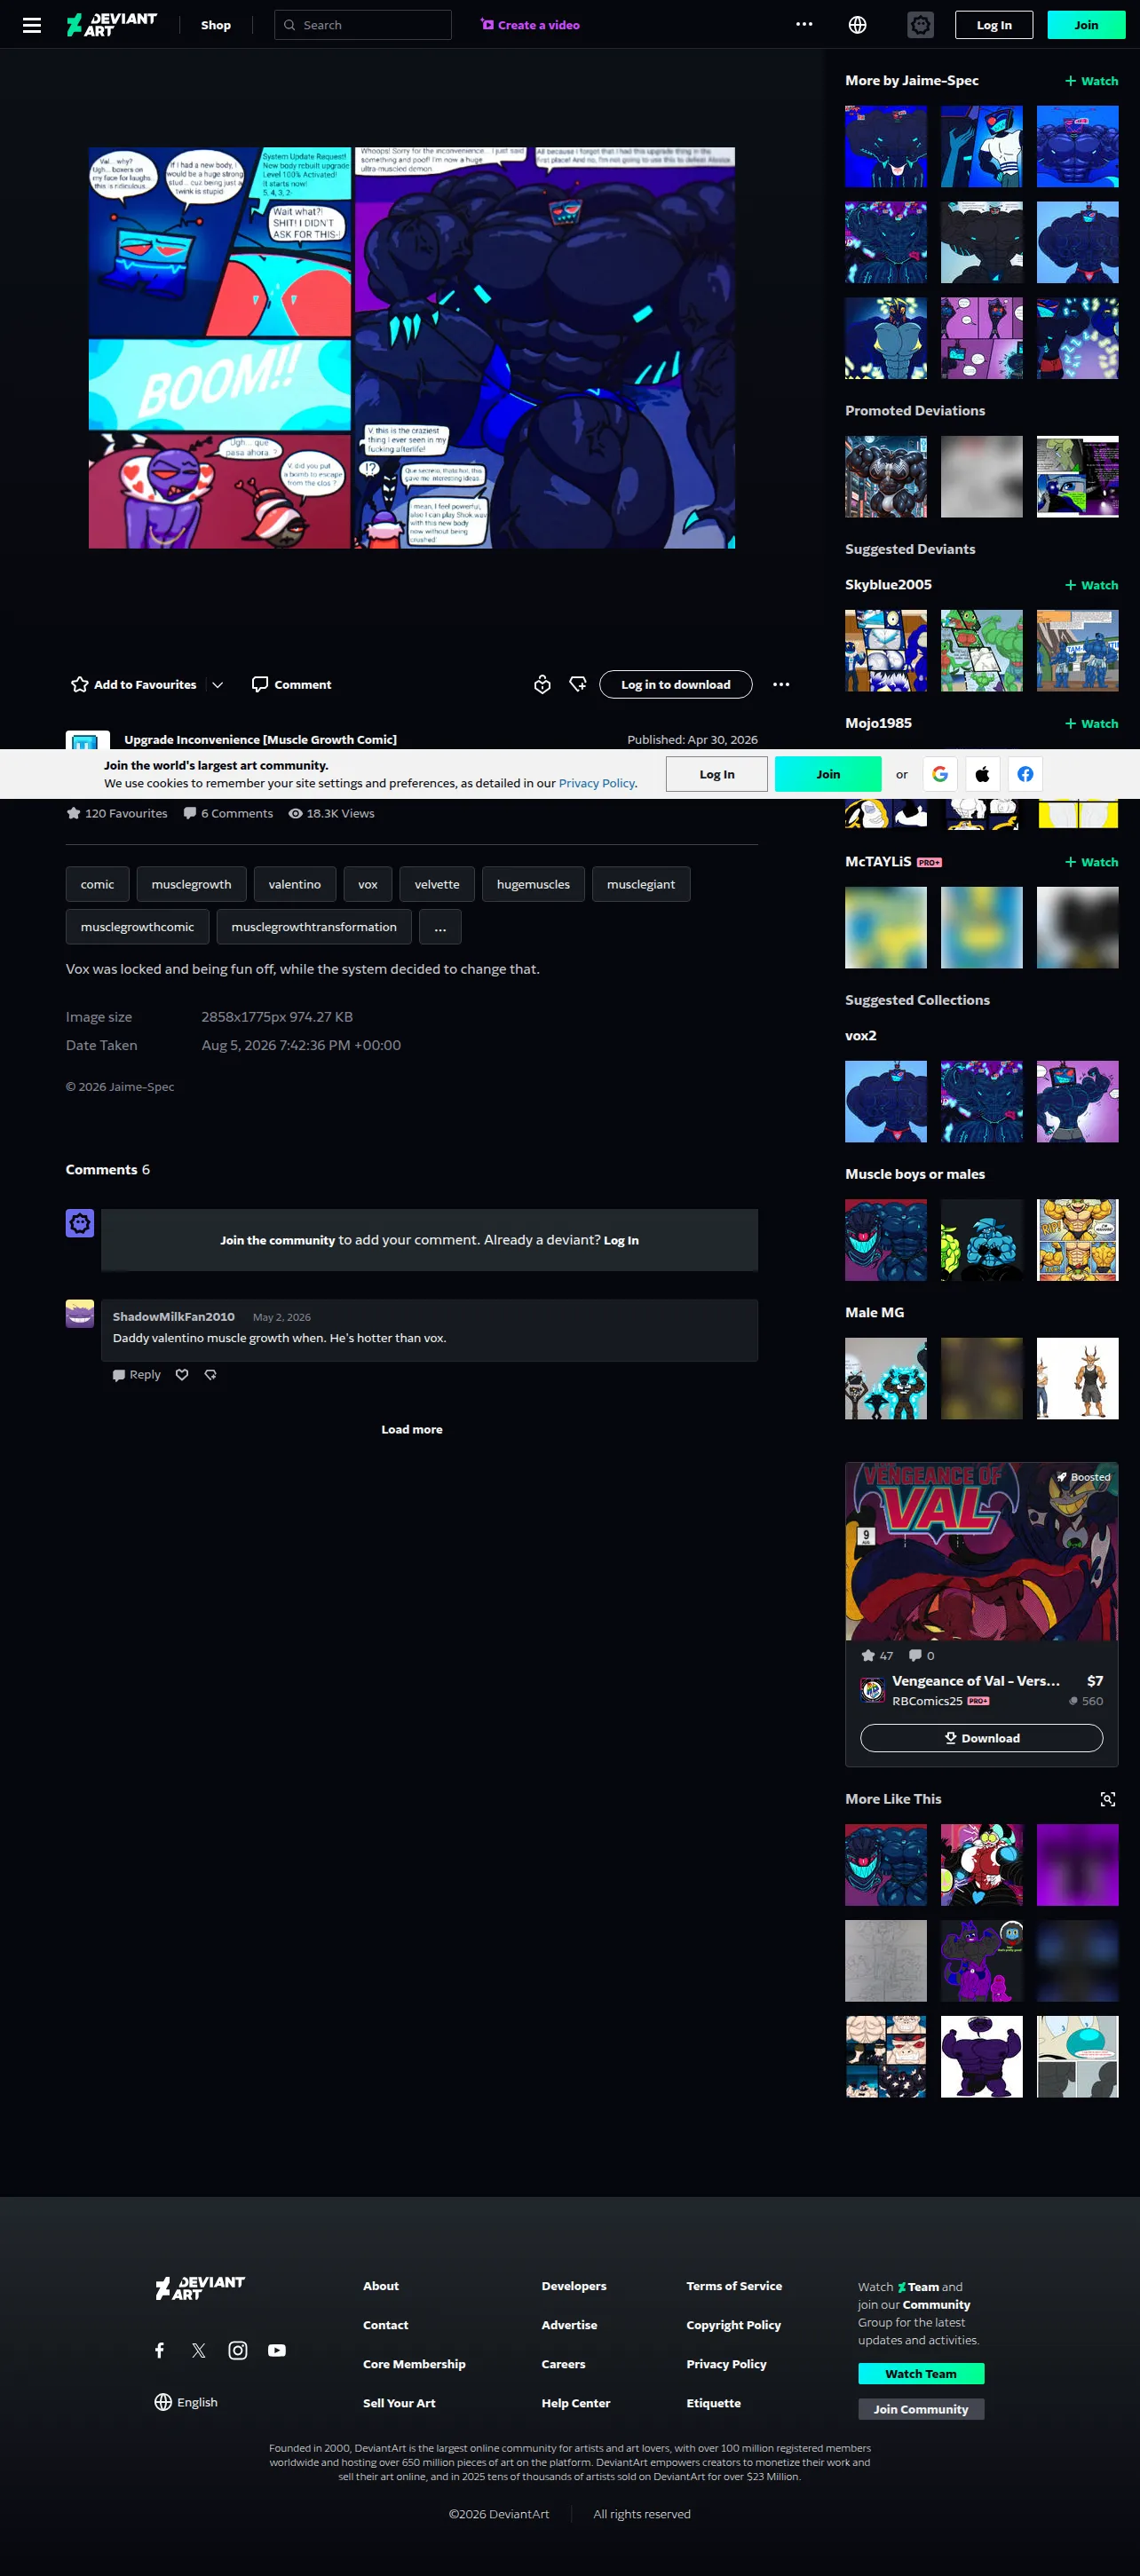1140x2576 pixels.
Task: Click the Create a video camera icon
Action: [x=487, y=25]
